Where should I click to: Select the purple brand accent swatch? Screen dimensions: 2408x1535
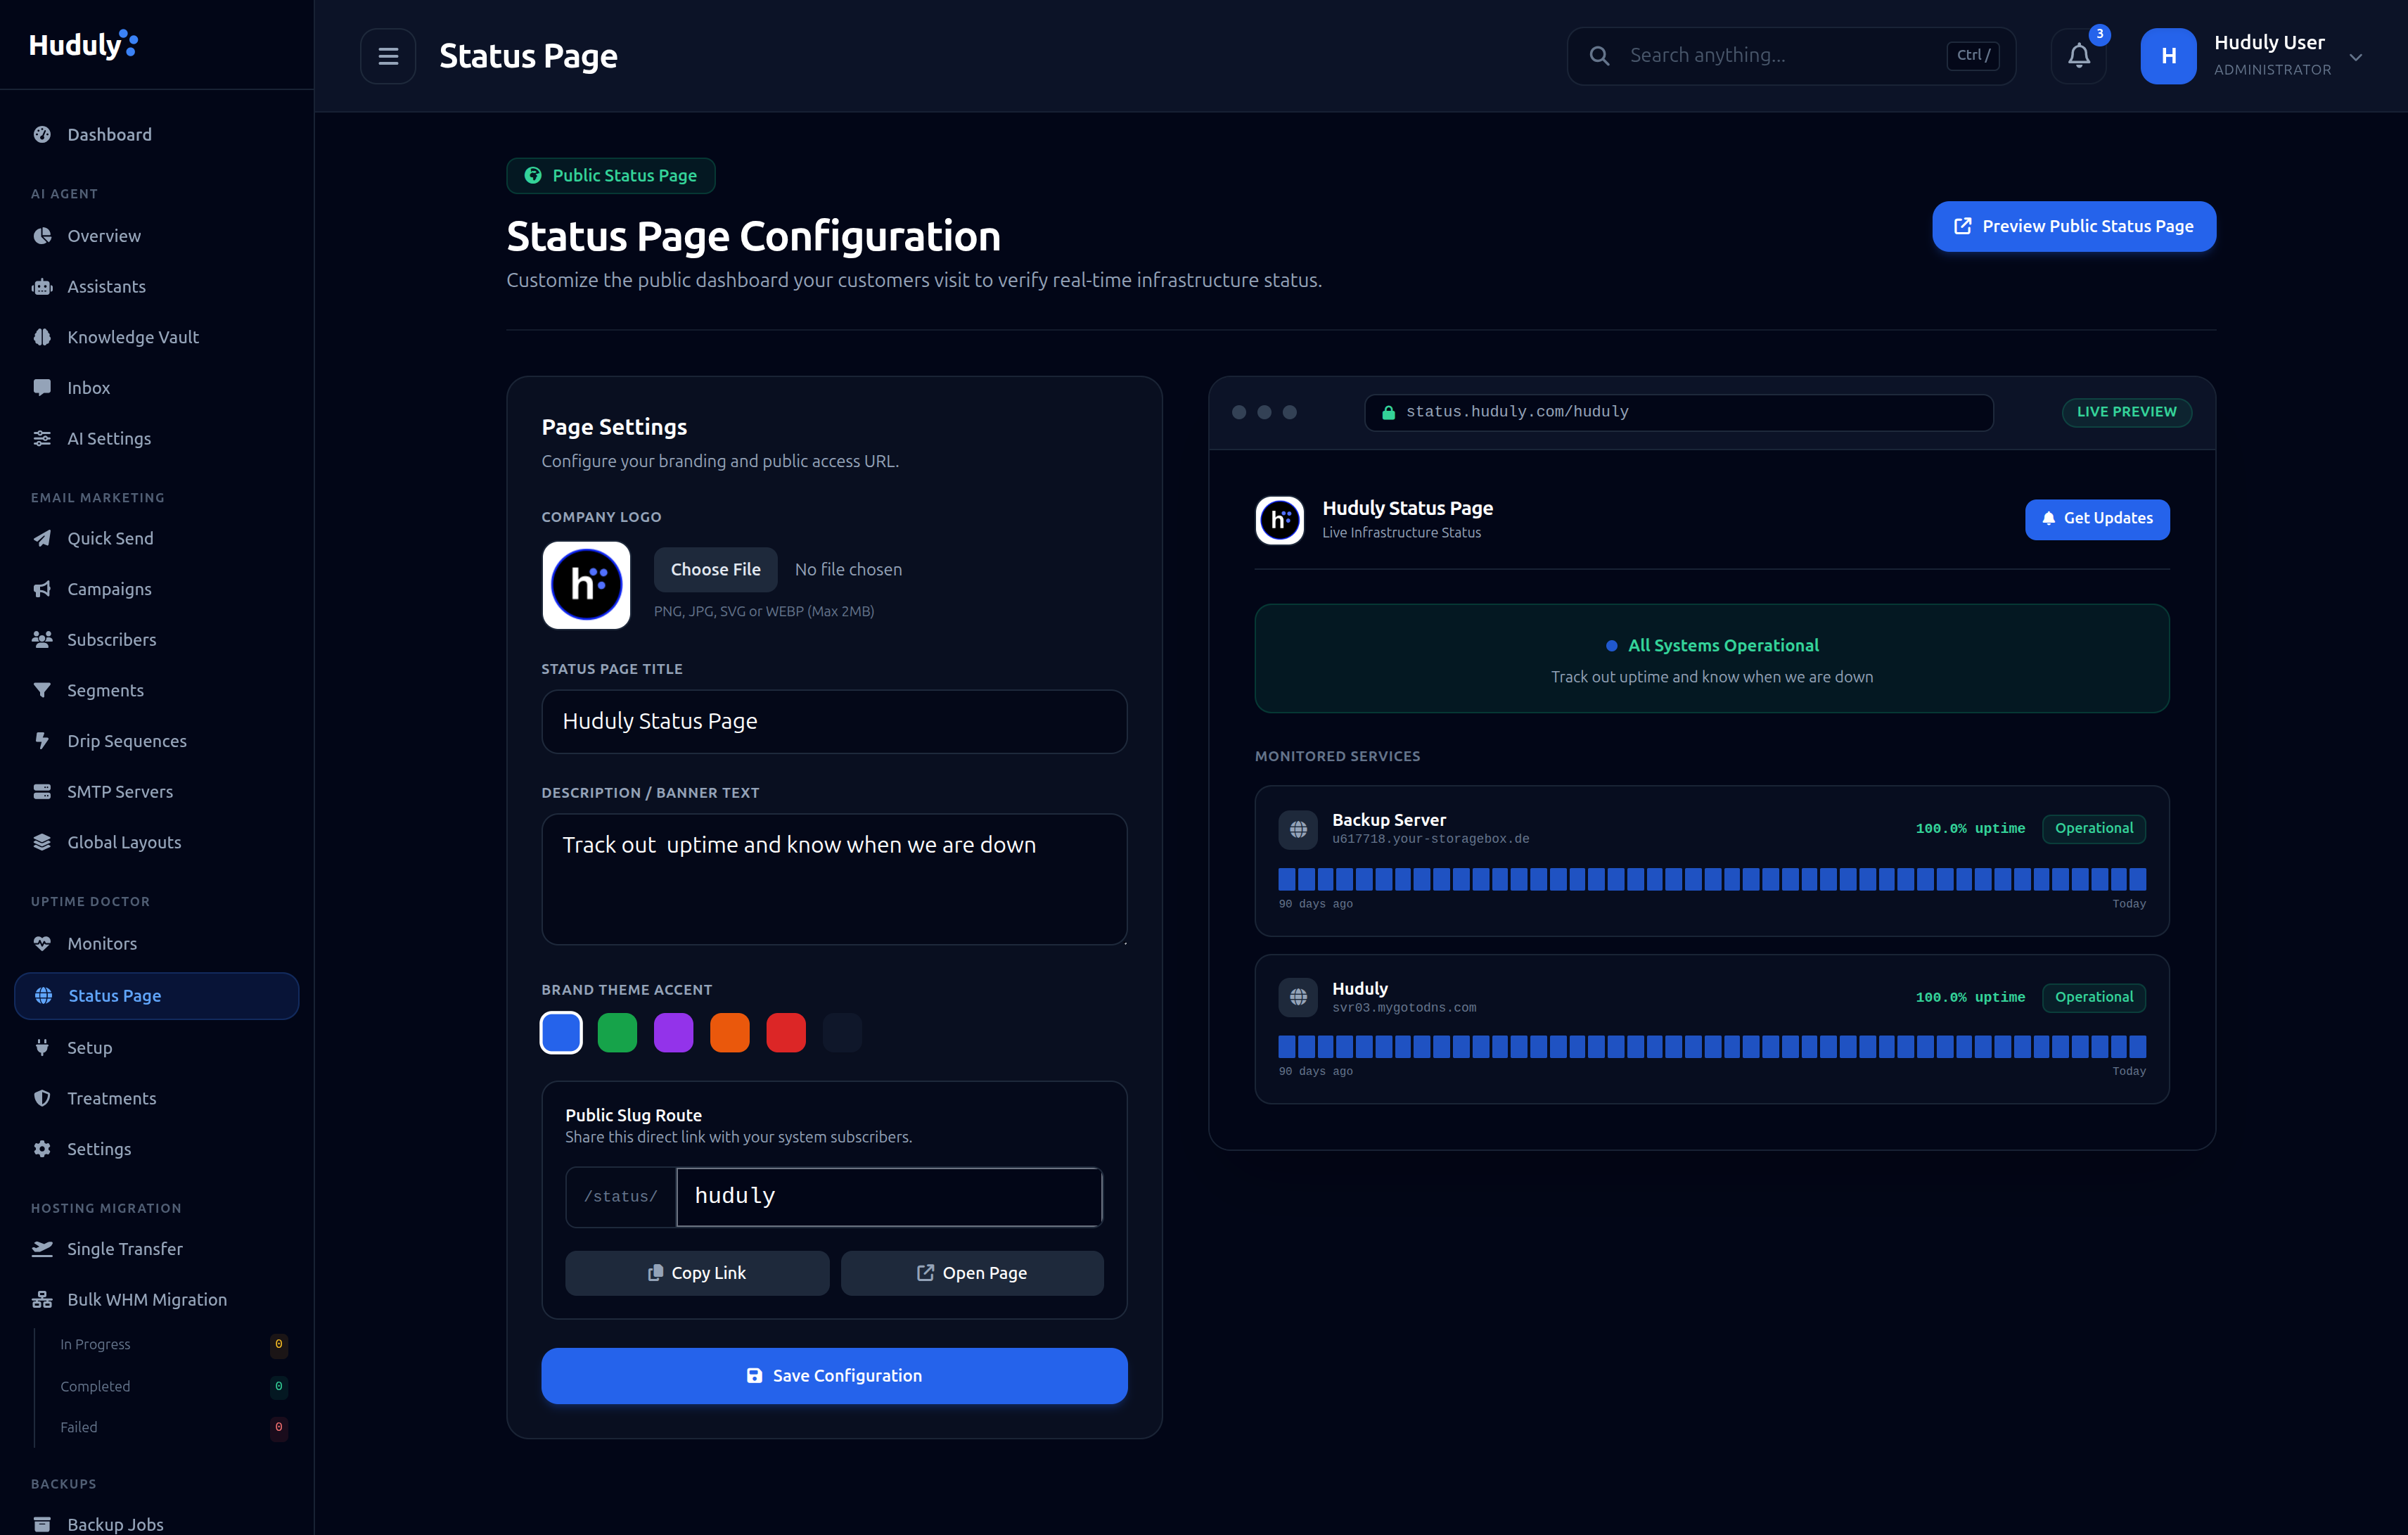pos(673,1032)
